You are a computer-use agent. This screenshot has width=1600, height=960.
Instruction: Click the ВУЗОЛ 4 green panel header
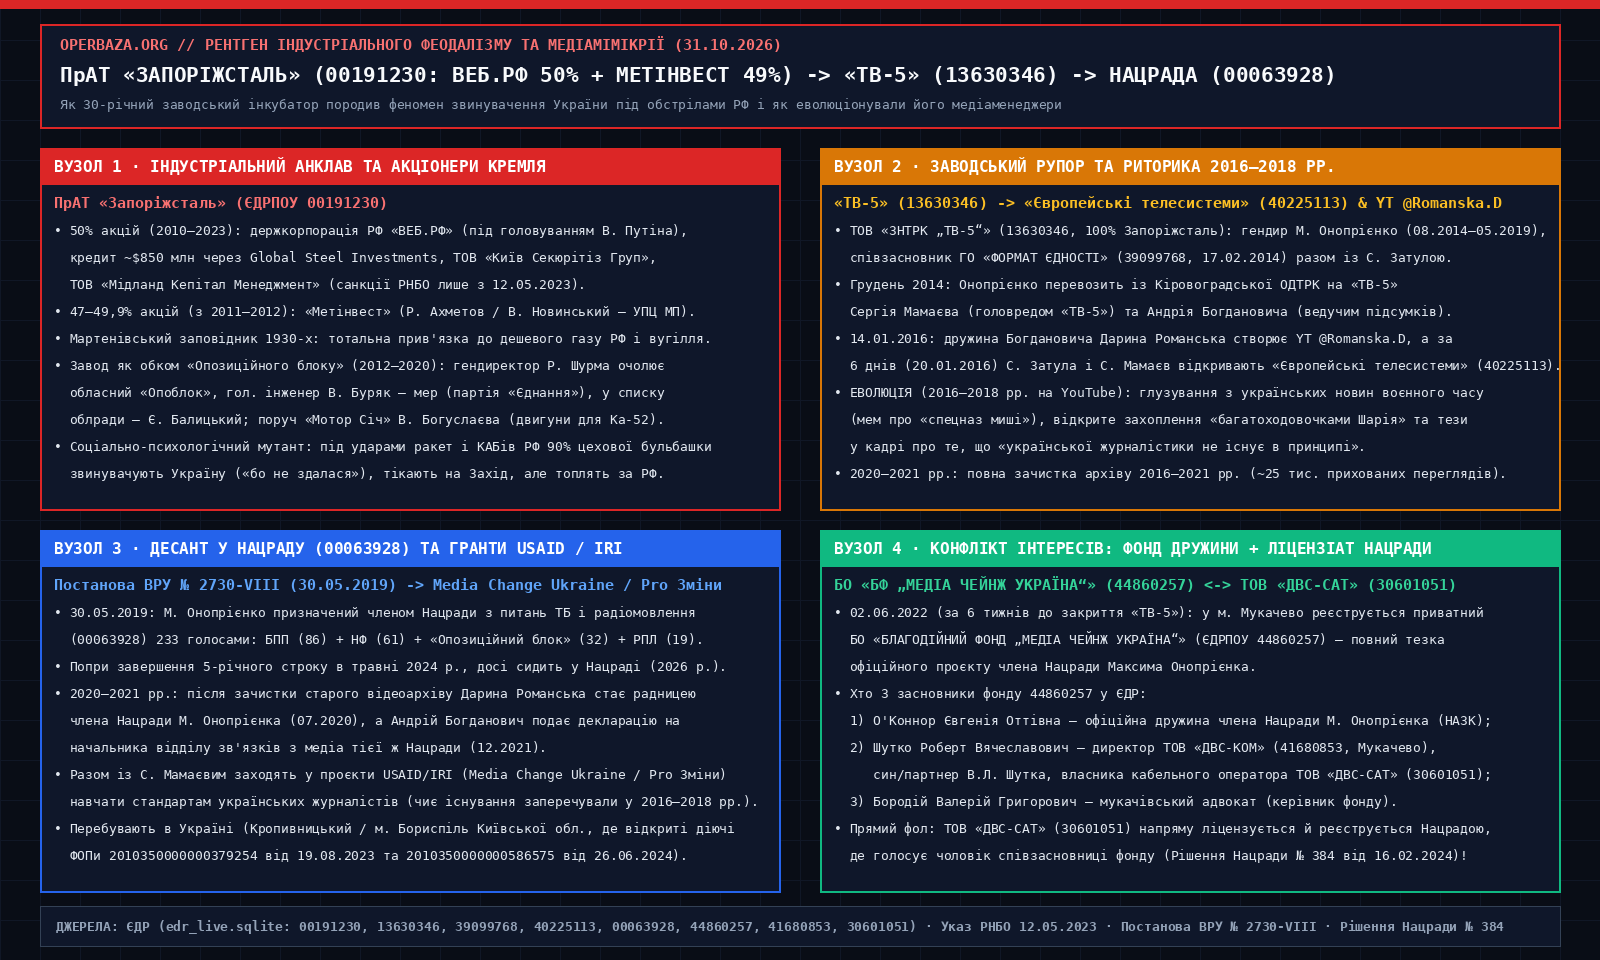[x=1190, y=549]
